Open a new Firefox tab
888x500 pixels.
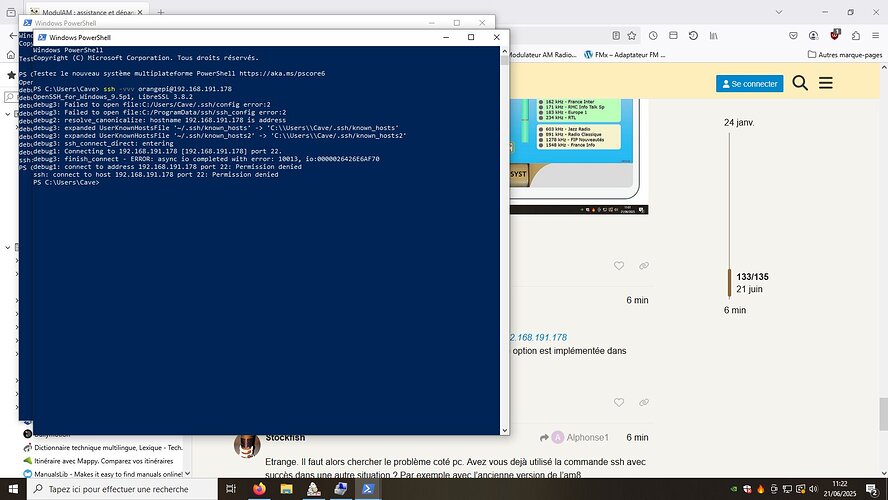coord(161,12)
